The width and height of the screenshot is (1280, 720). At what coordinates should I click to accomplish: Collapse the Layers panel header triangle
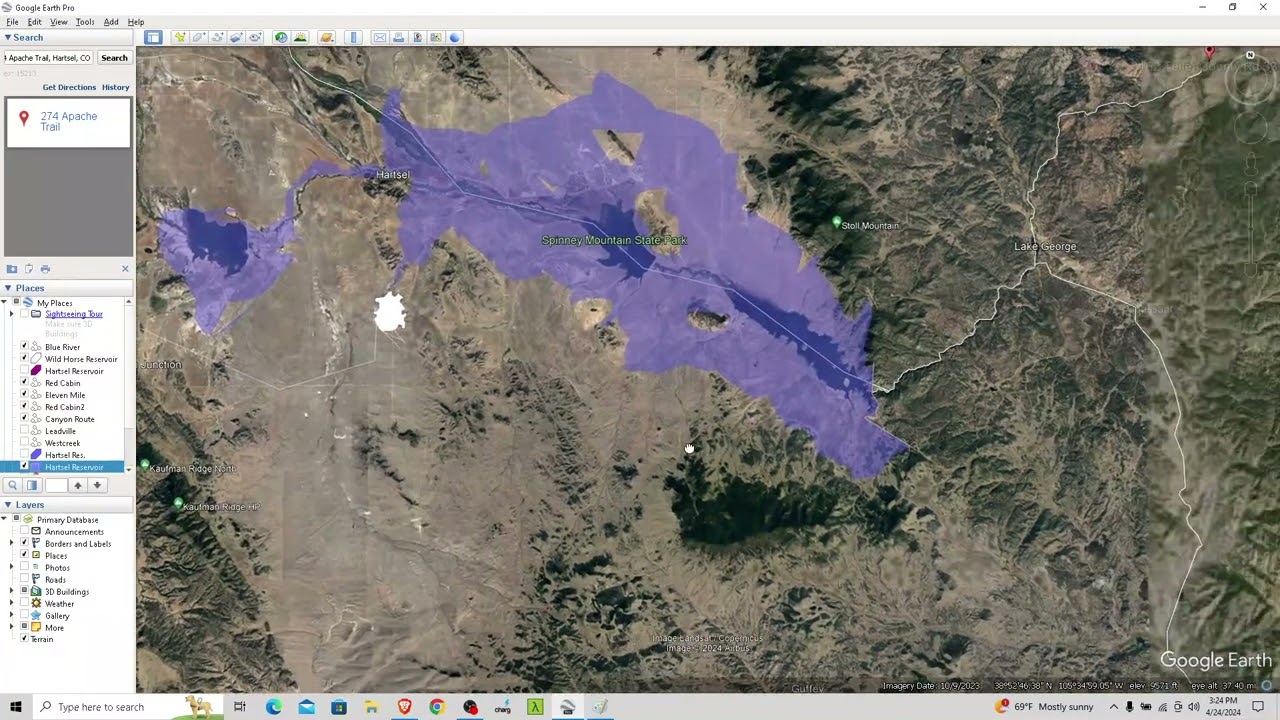coord(7,505)
